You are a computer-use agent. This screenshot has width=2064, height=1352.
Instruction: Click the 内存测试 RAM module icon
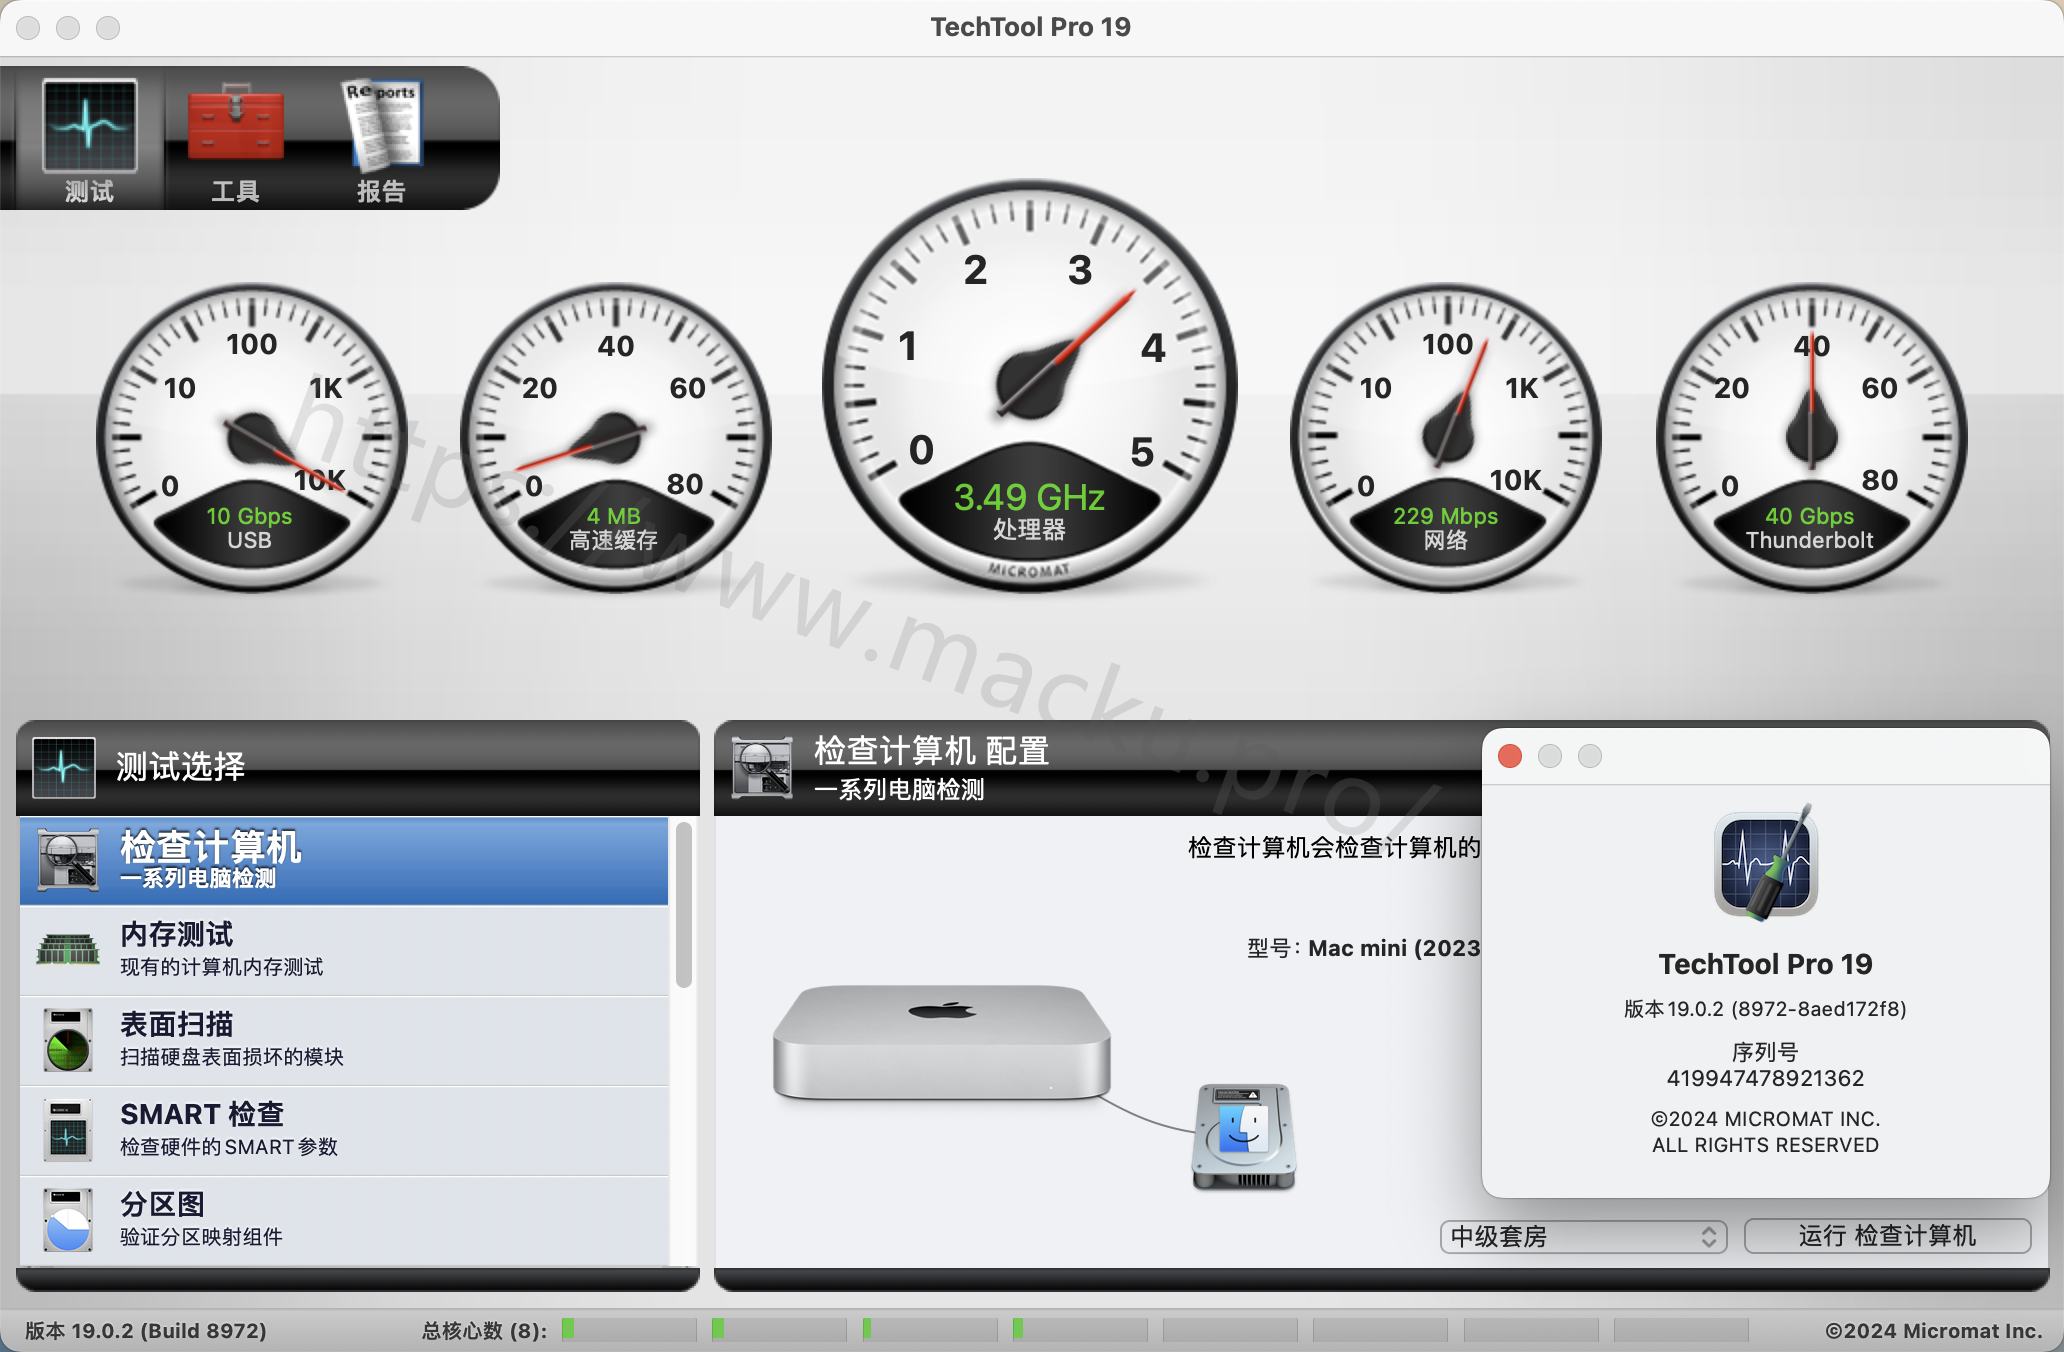(68, 948)
